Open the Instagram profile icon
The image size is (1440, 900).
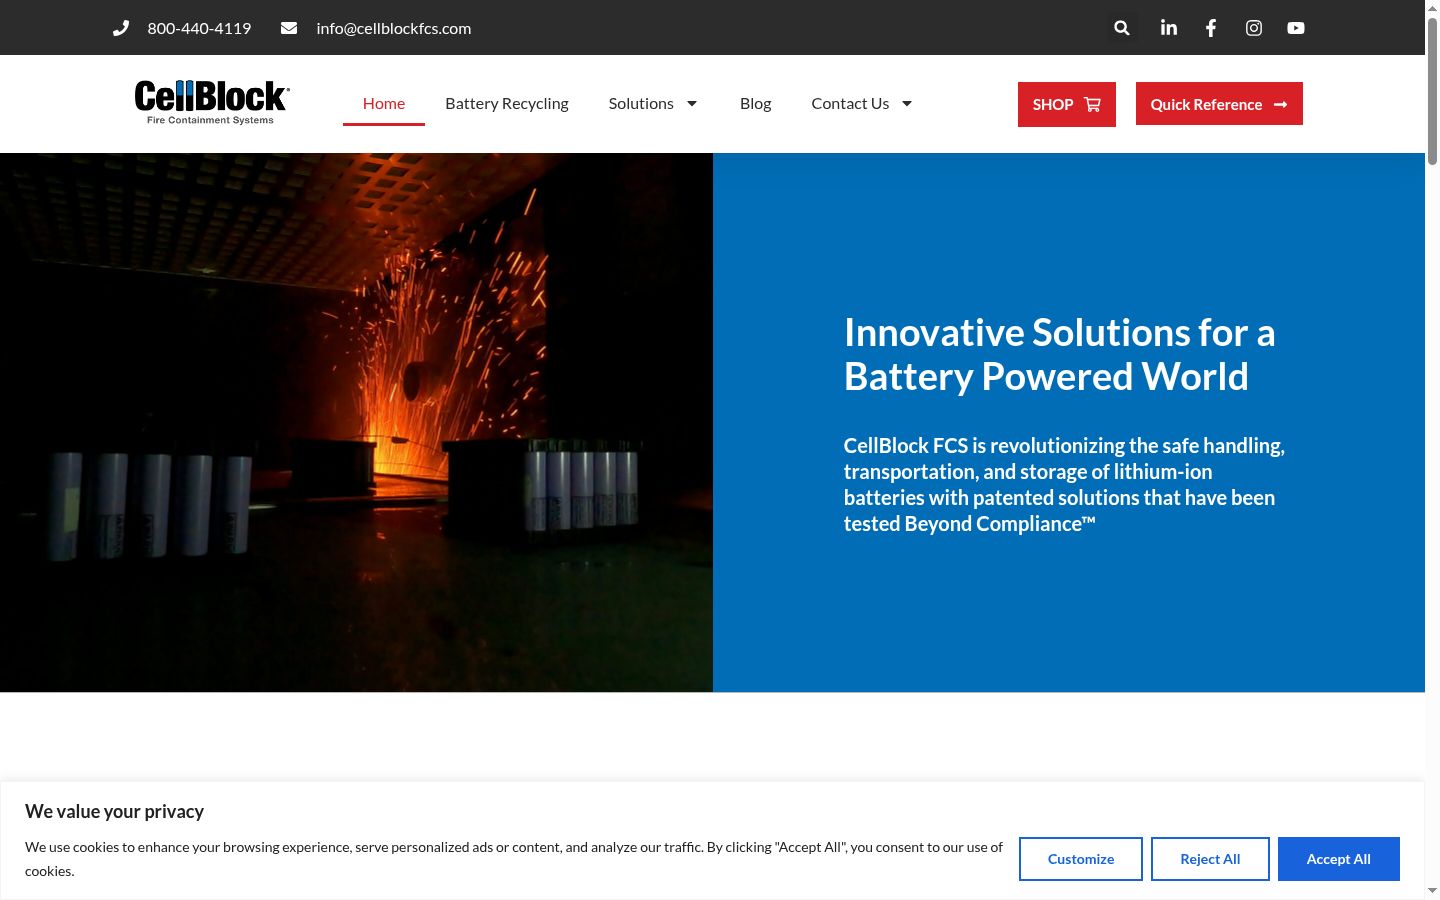pyautogui.click(x=1254, y=28)
